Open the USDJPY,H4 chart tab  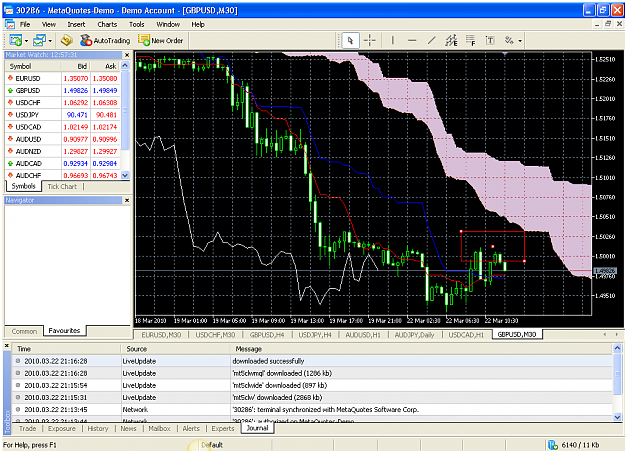pyautogui.click(x=315, y=335)
